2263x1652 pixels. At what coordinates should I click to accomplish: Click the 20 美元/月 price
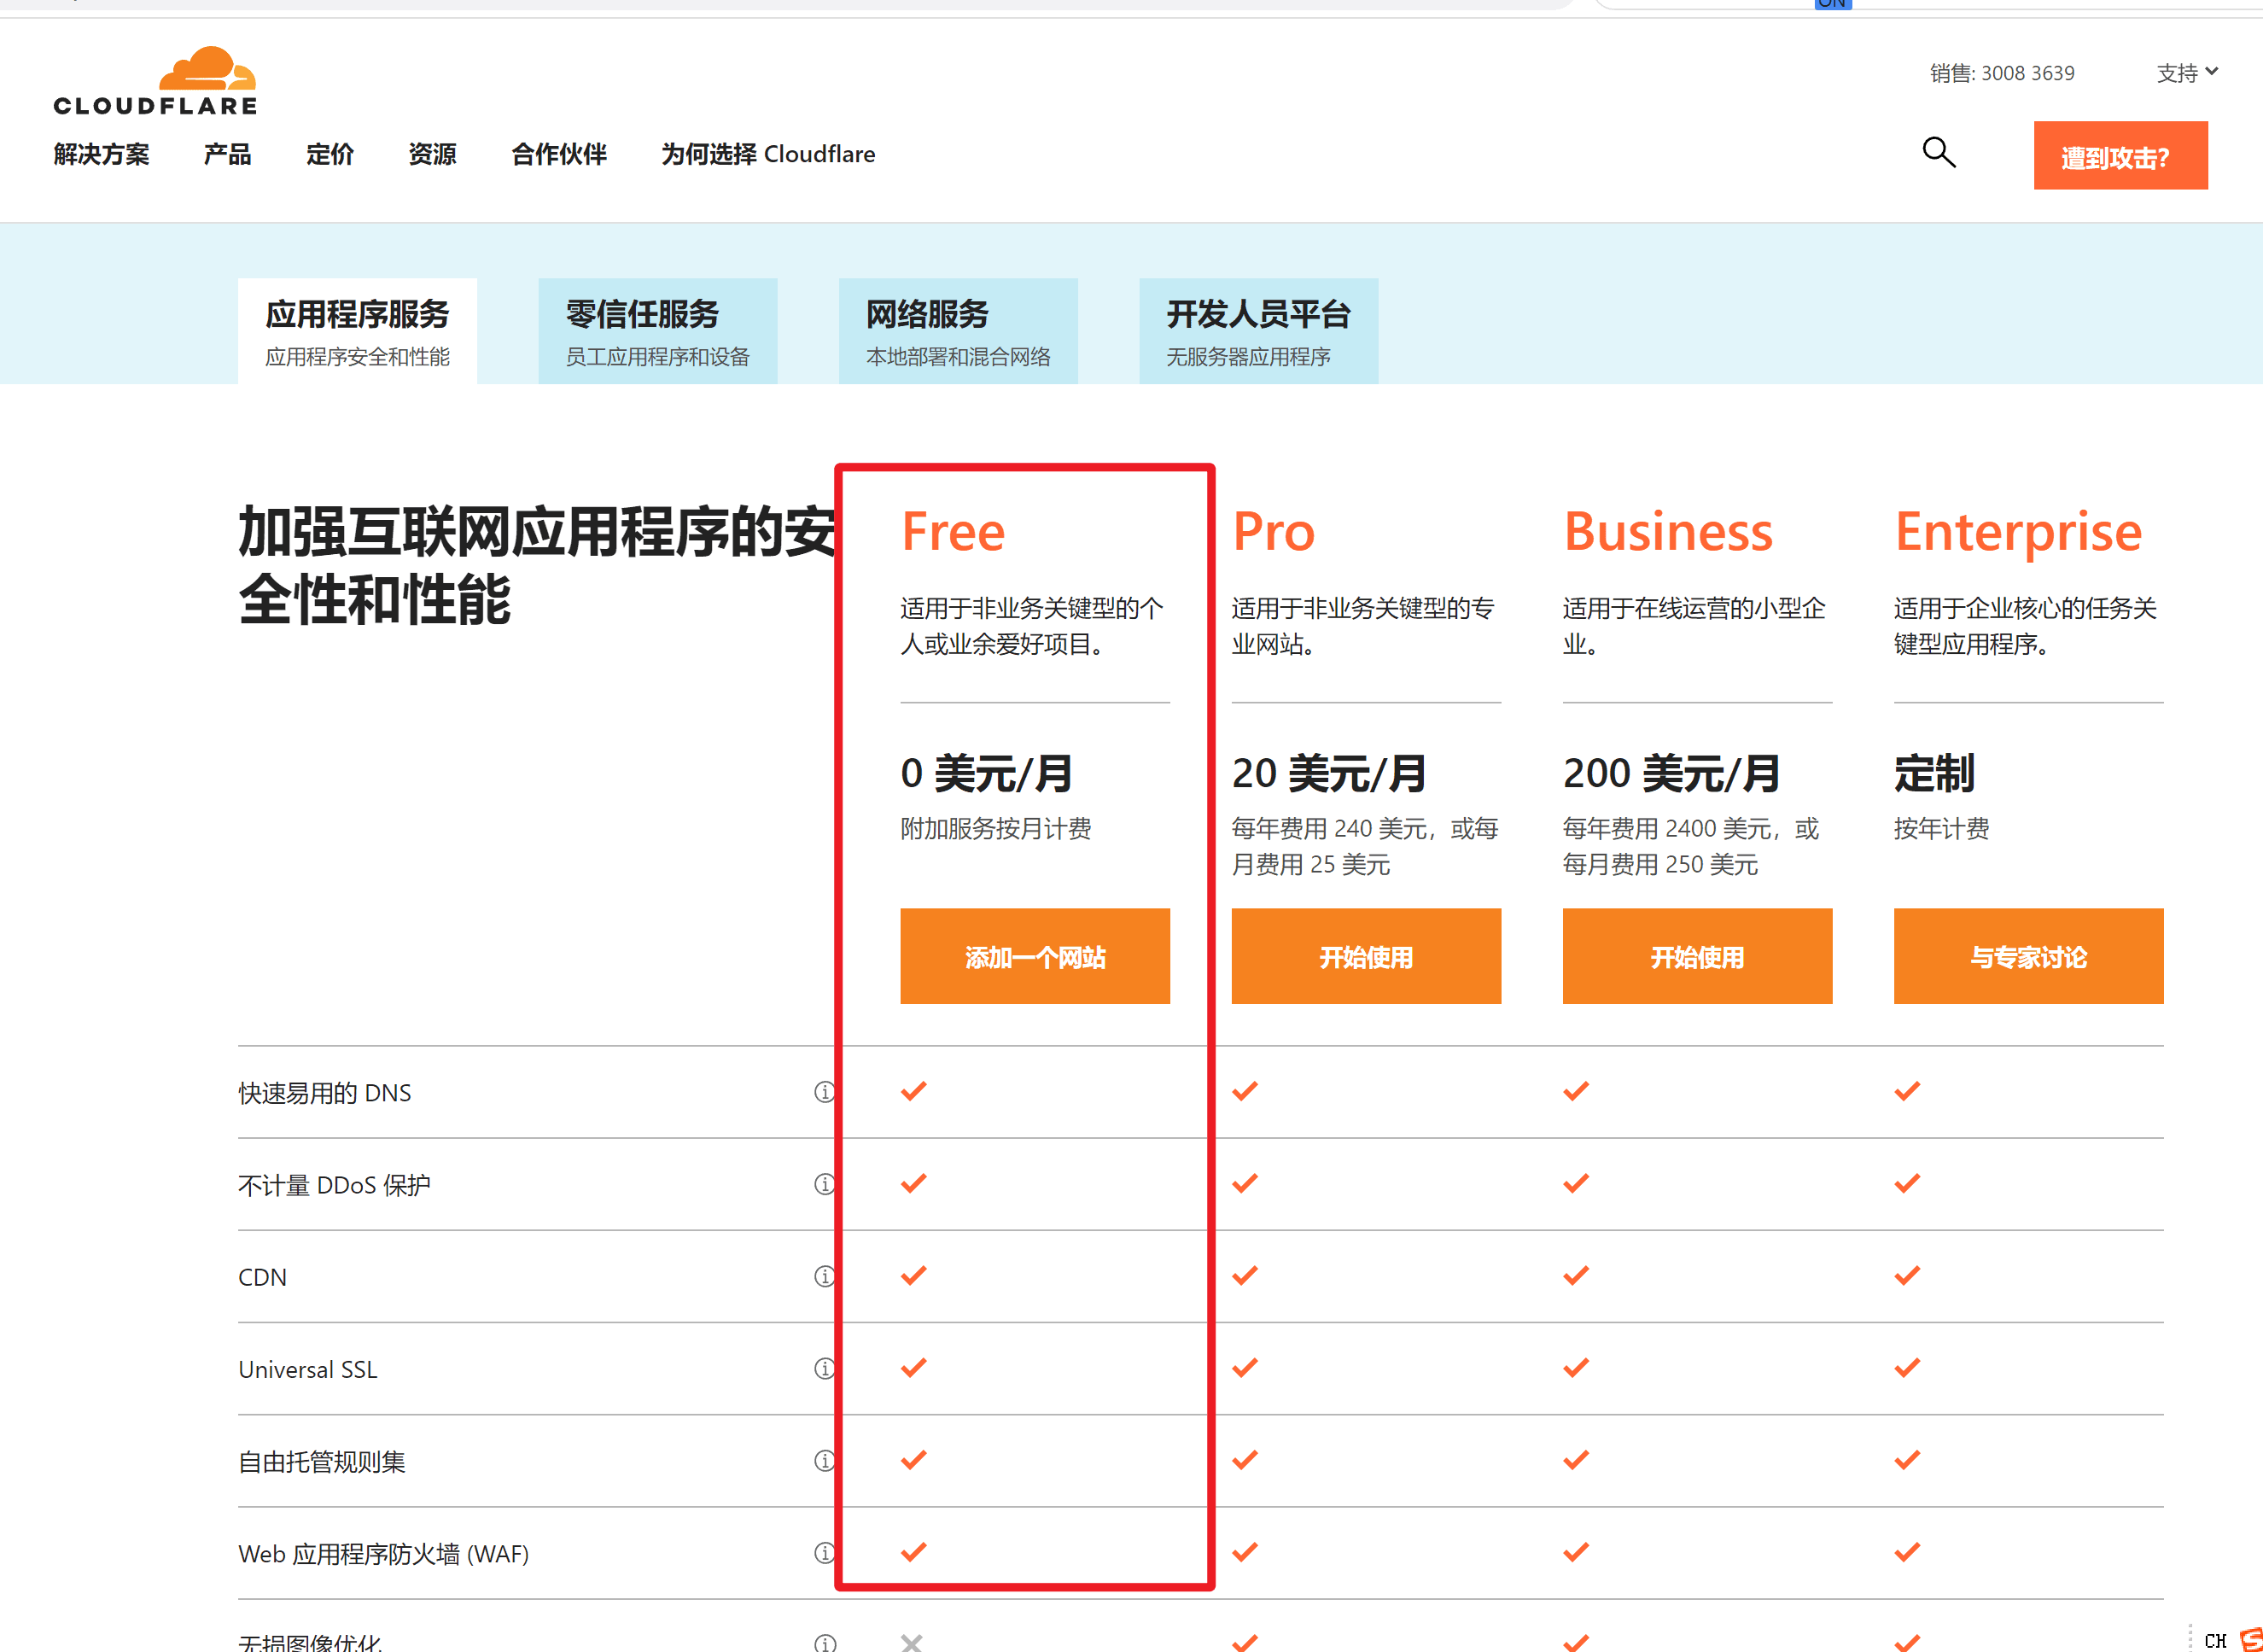click(1329, 773)
